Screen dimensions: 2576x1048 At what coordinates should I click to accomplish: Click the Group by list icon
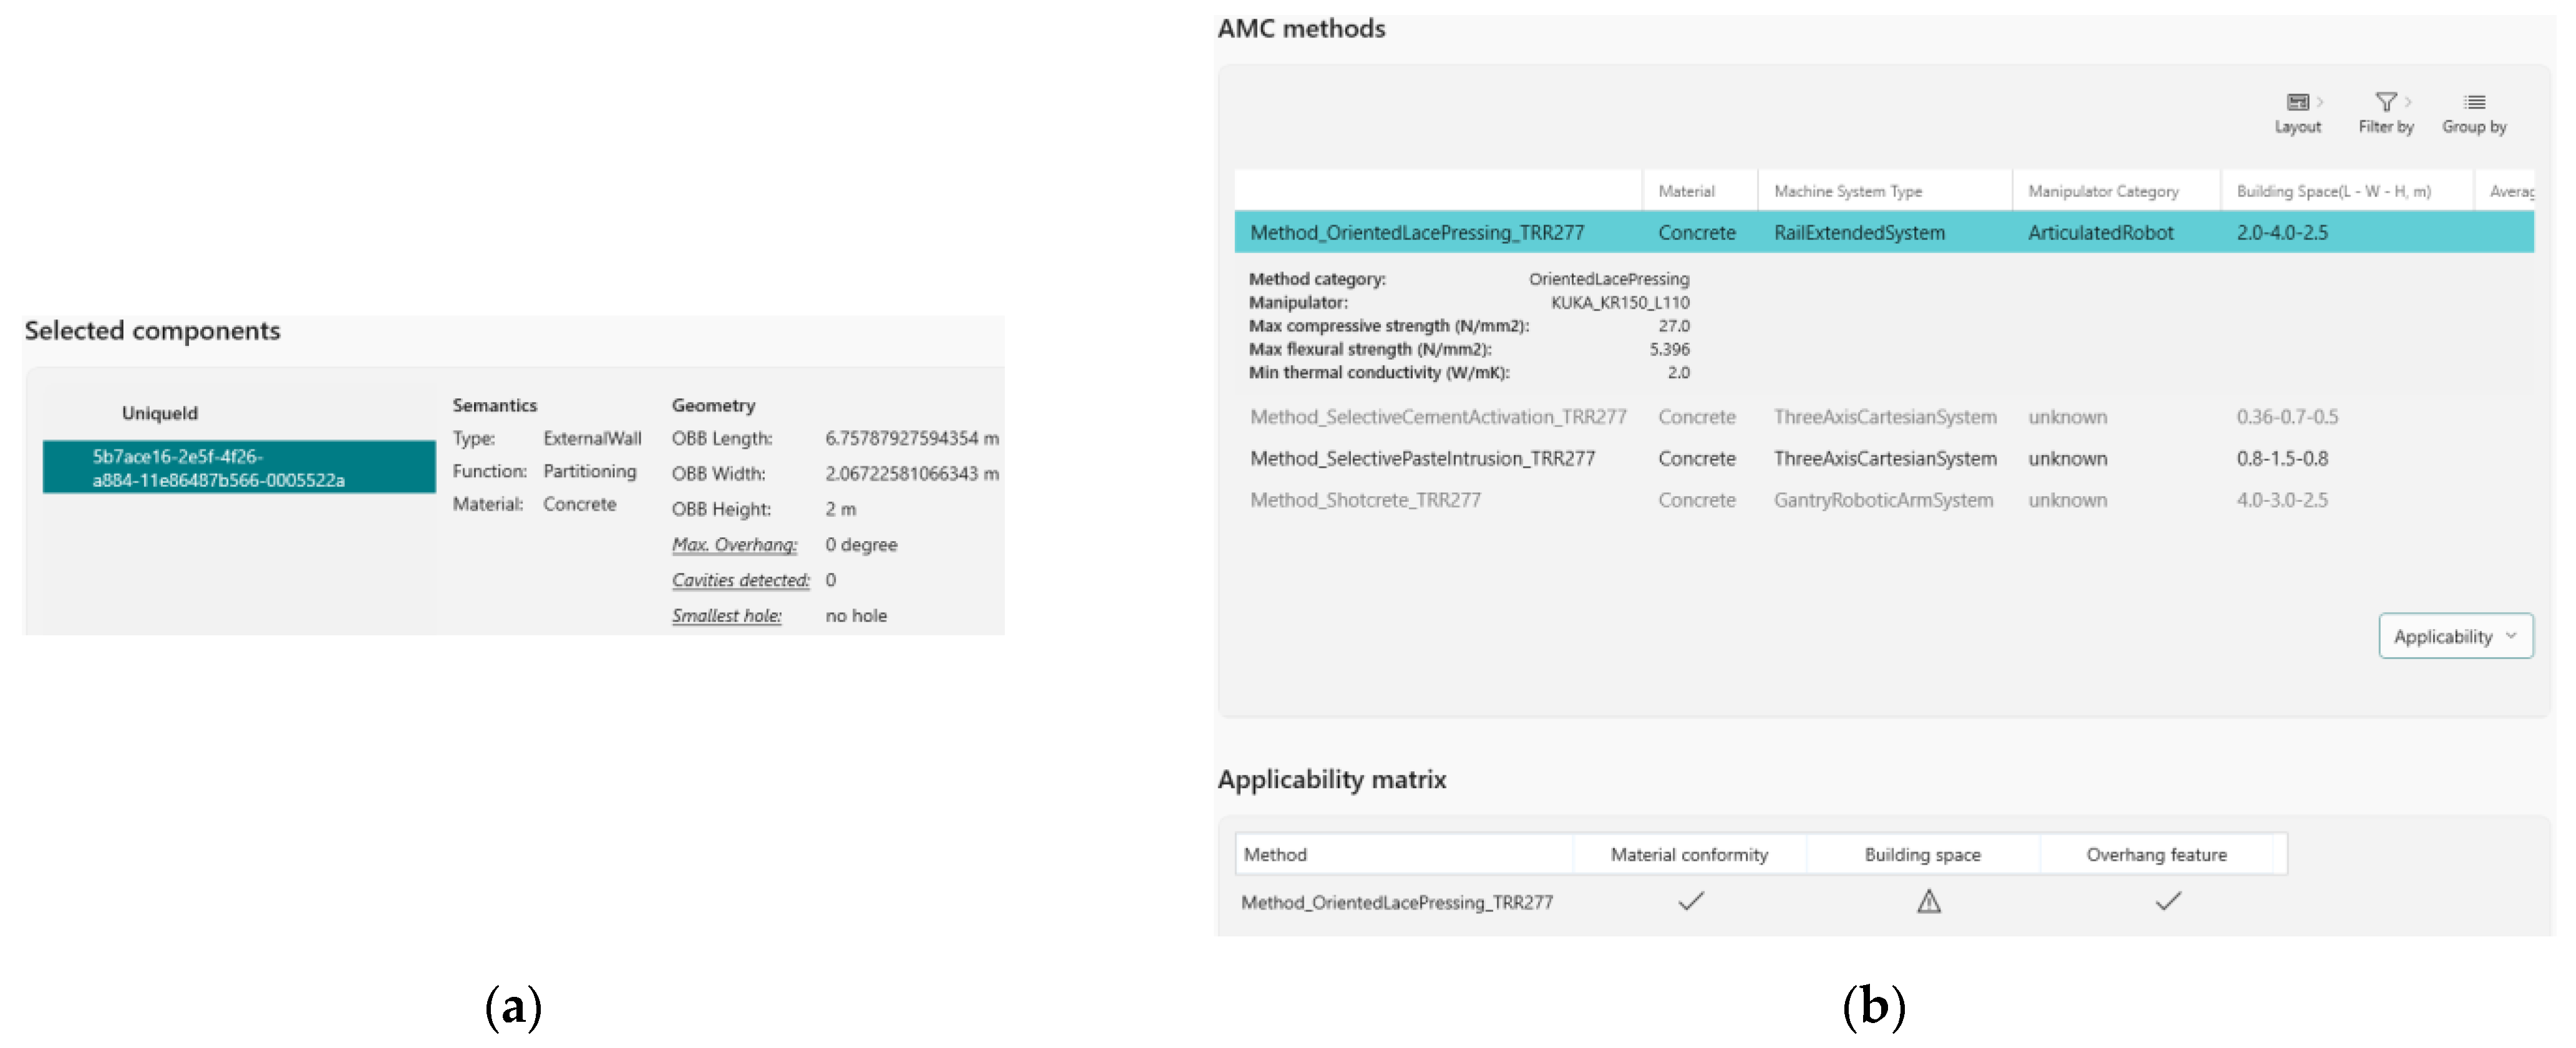click(x=2474, y=103)
